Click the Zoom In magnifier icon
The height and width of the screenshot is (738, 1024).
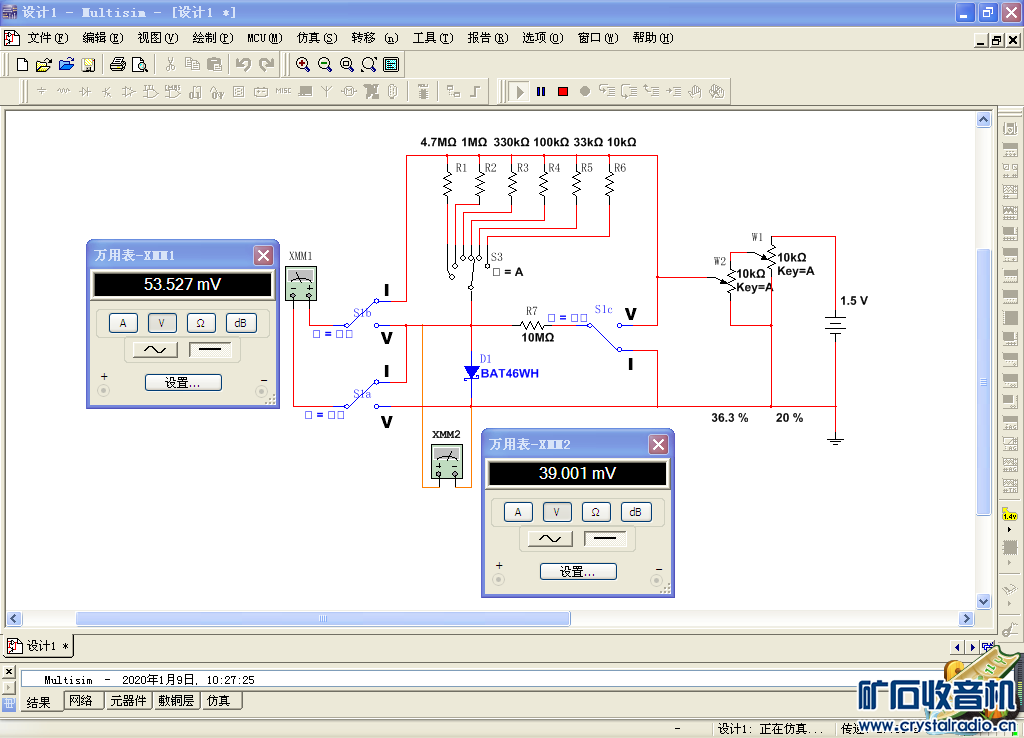coord(303,65)
